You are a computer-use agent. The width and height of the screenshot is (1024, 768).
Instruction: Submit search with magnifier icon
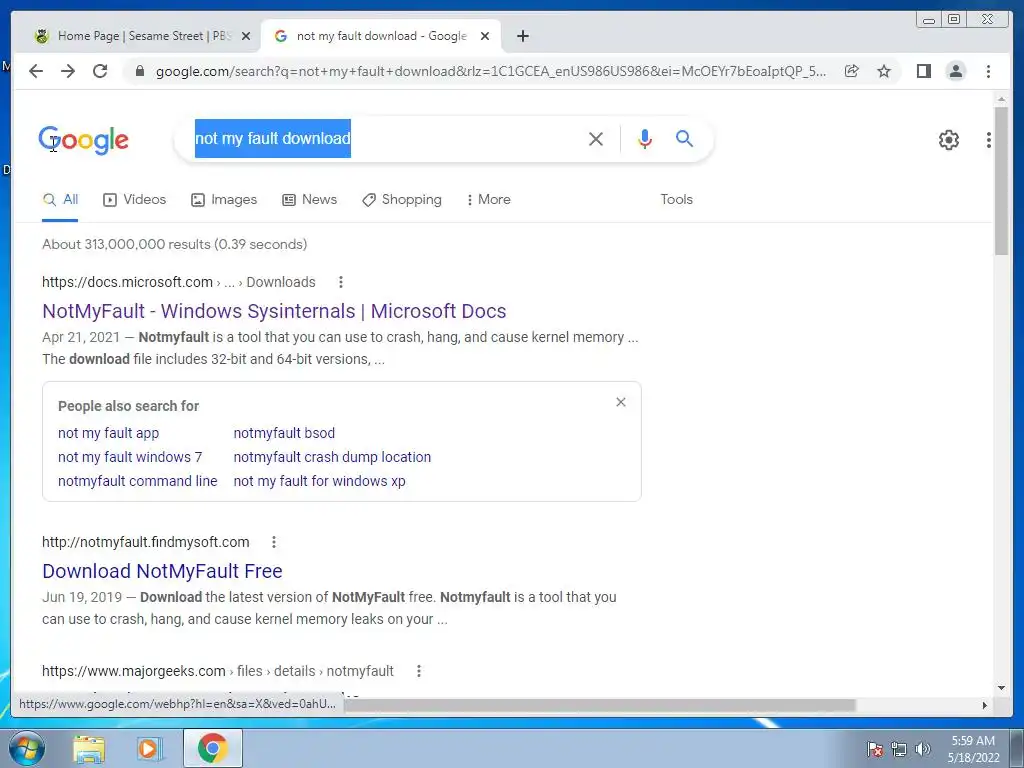click(684, 138)
